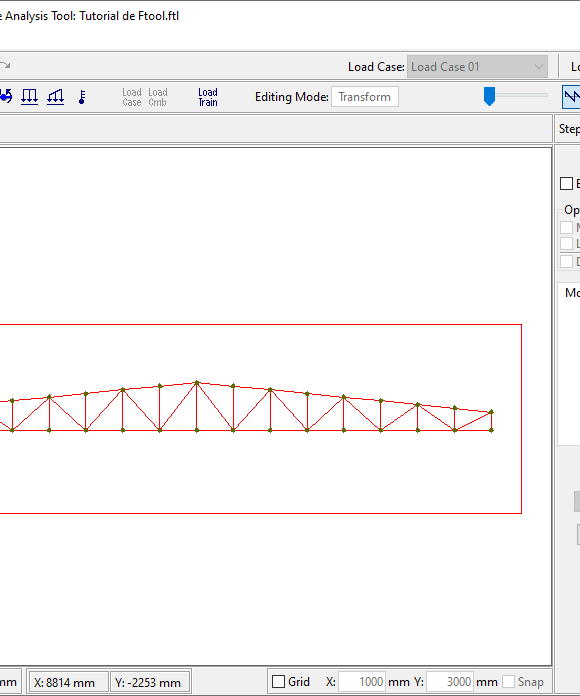
Task: Toggle the zigzag diagram display icon
Action: [x=572, y=97]
